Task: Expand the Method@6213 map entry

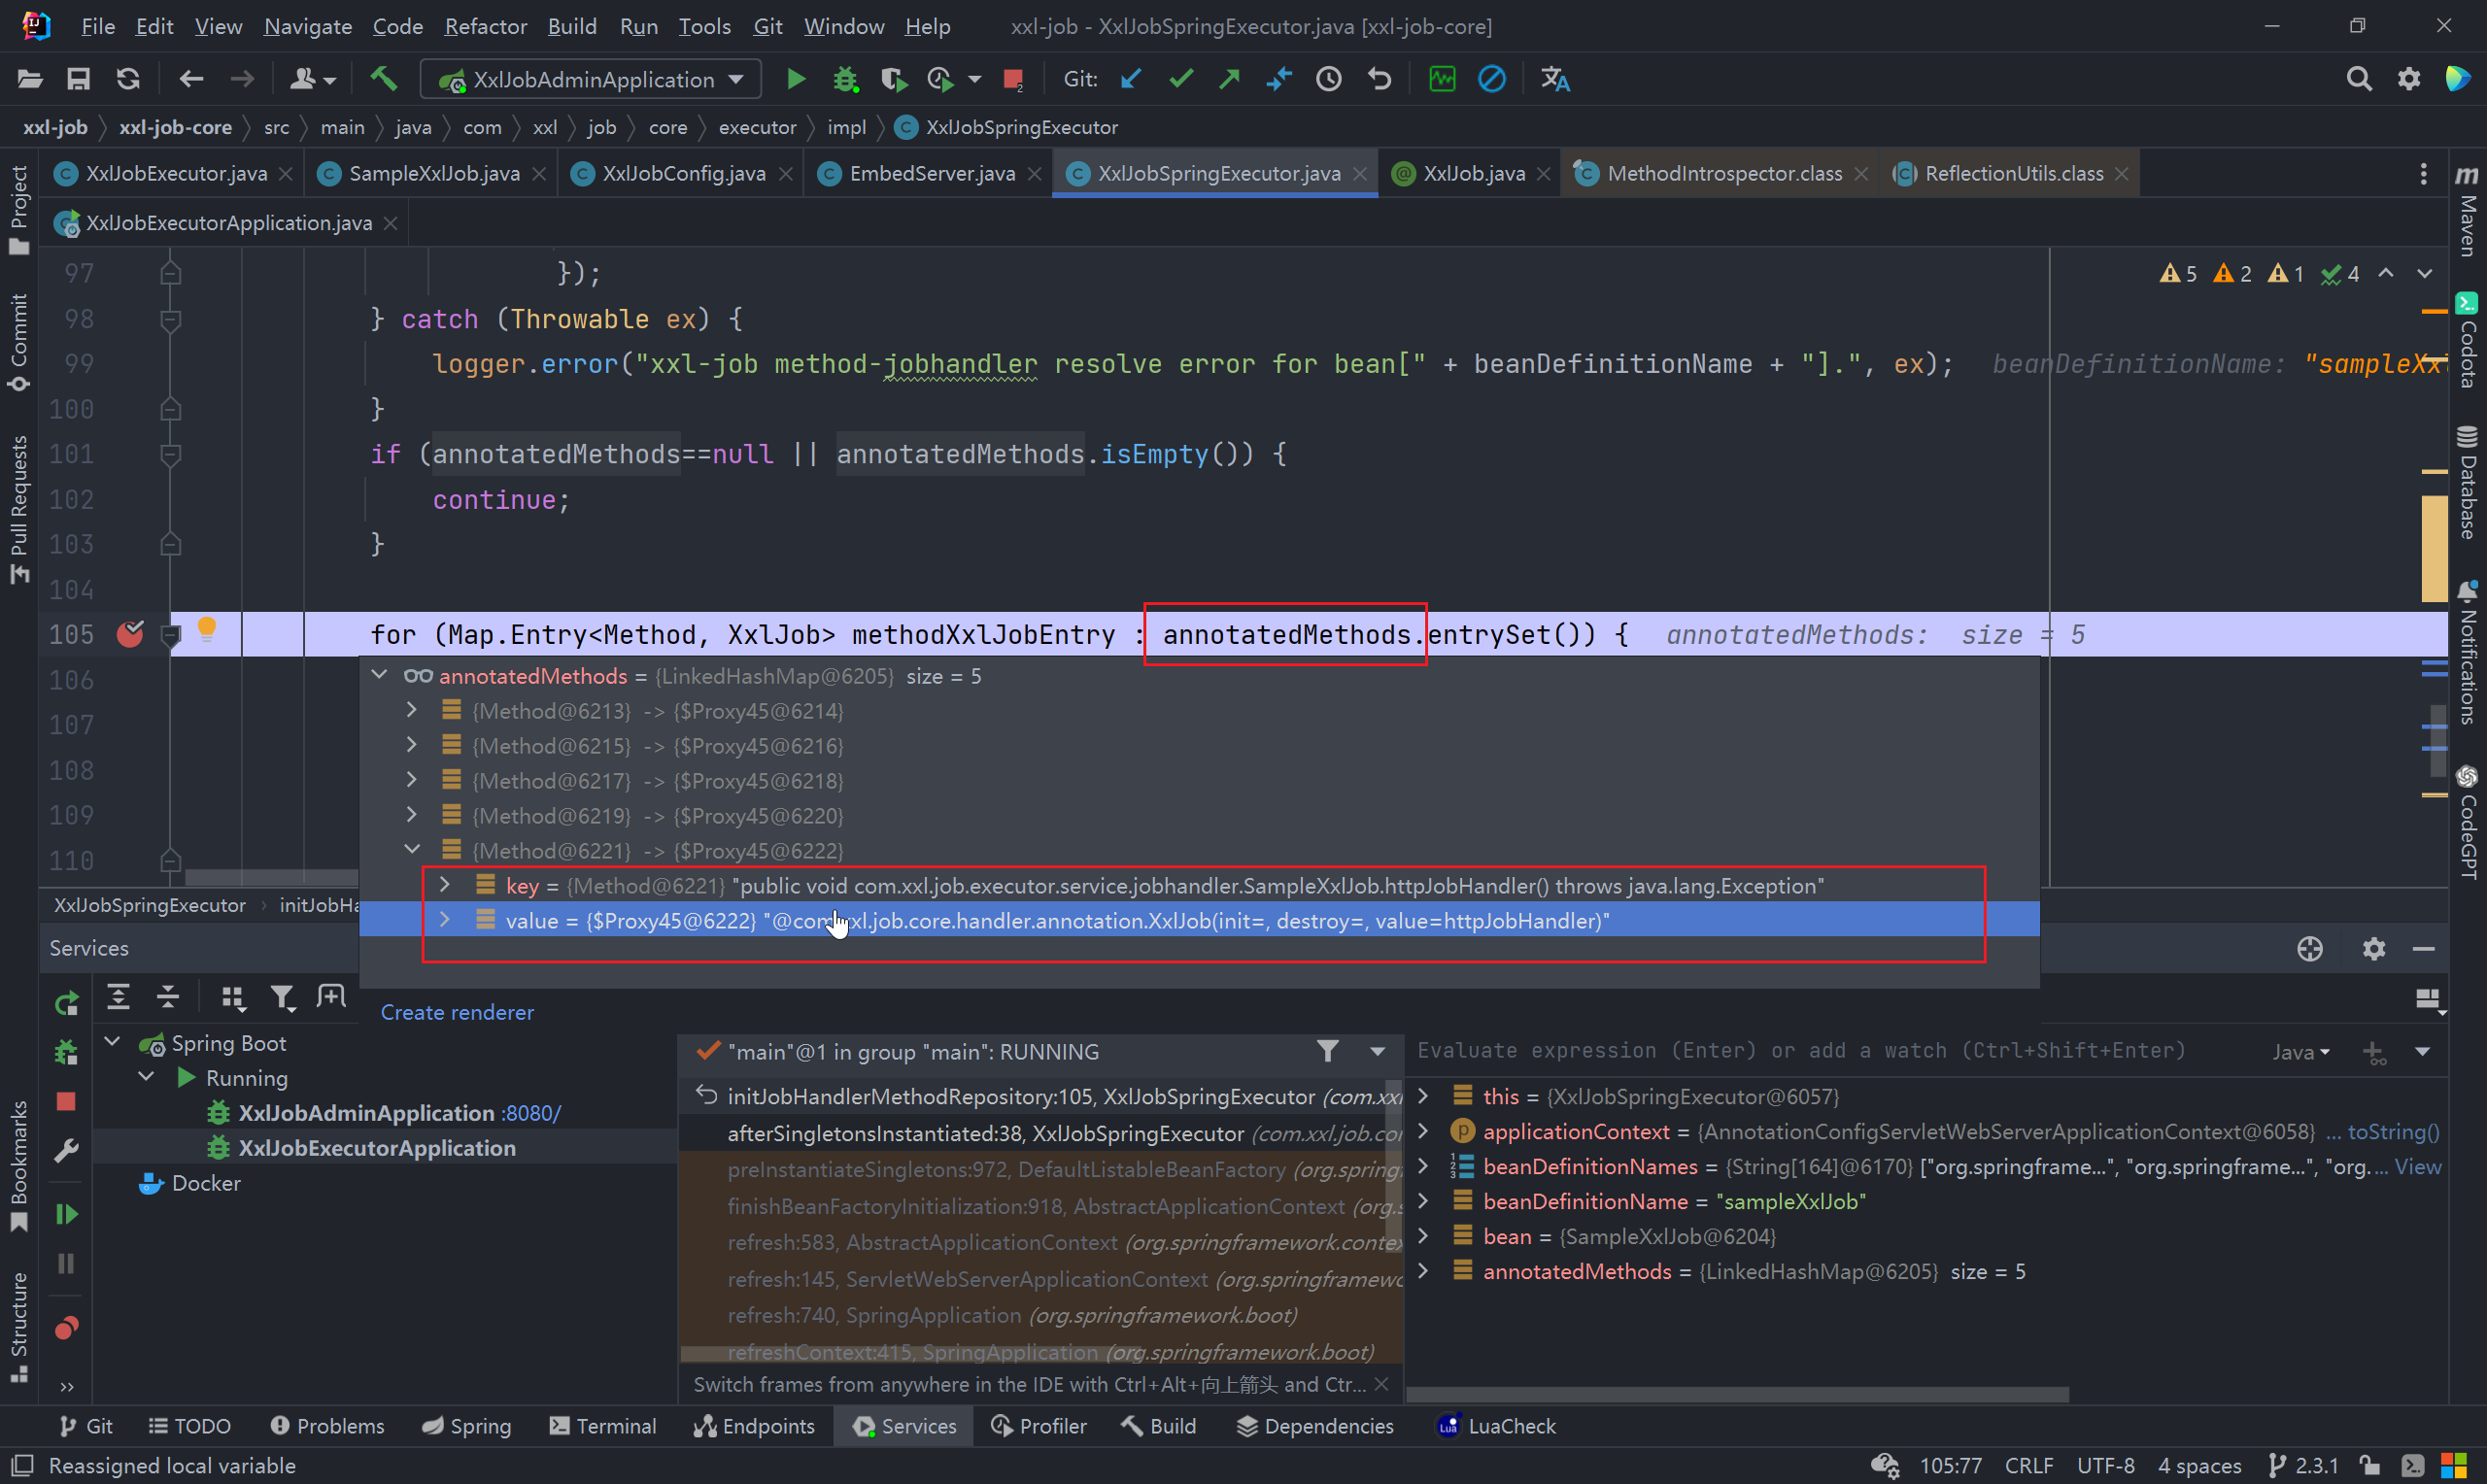Action: click(x=411, y=710)
